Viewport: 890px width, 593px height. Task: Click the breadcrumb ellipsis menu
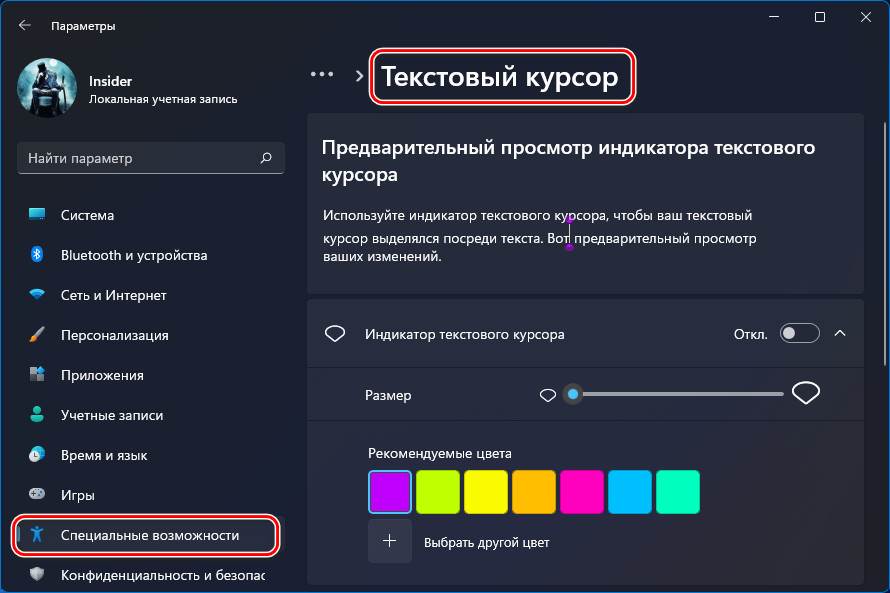coord(322,75)
